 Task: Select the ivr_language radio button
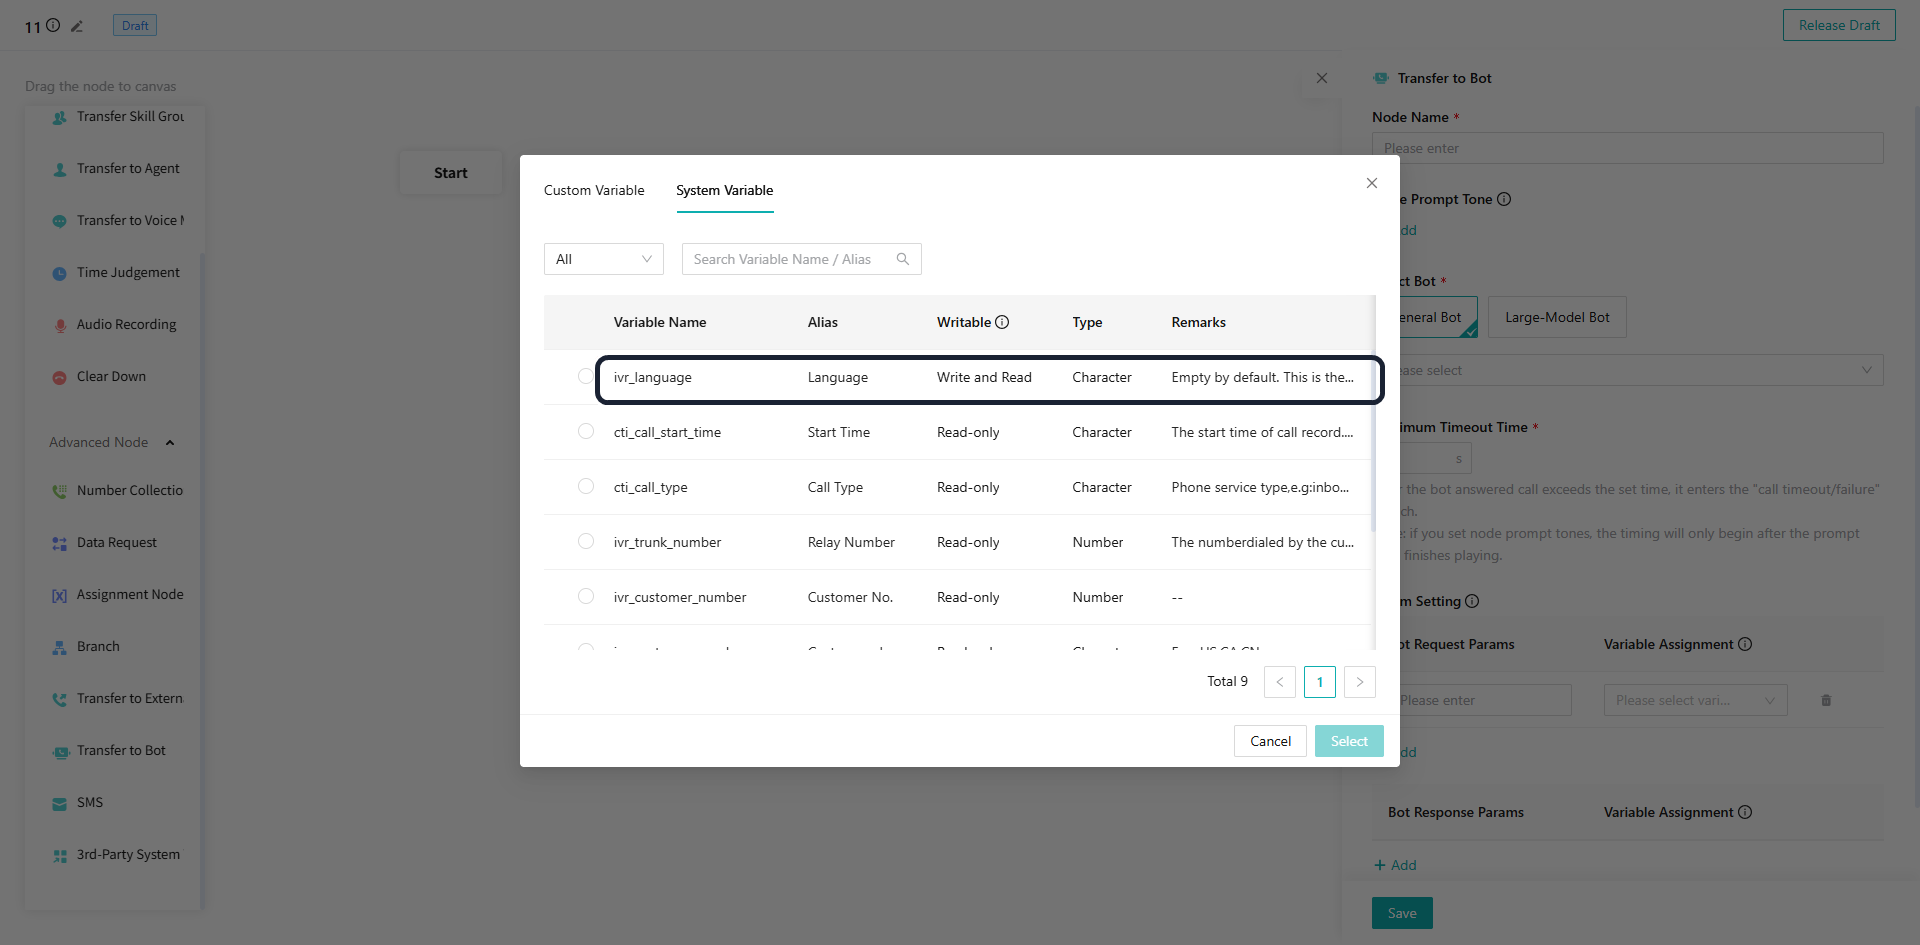click(x=586, y=376)
